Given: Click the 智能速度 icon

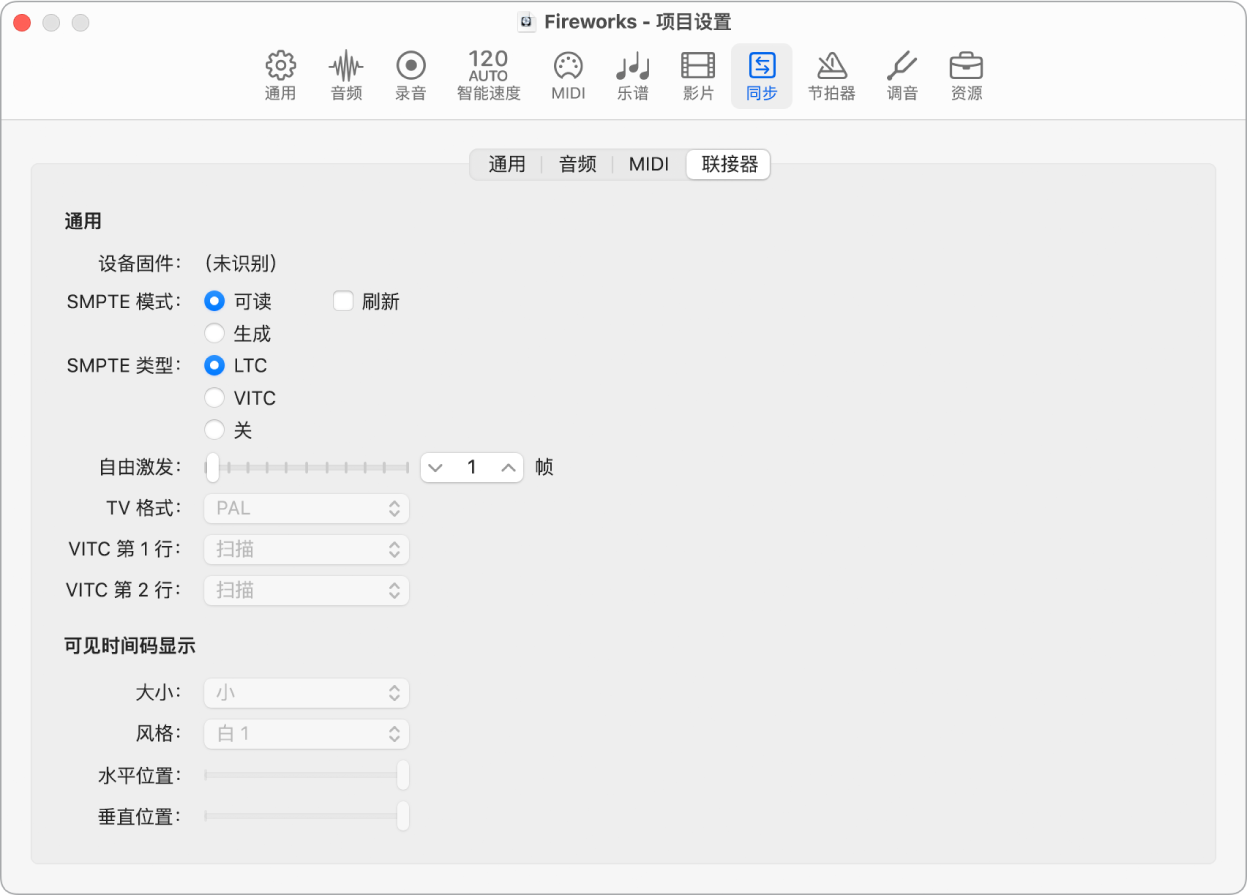Looking at the screenshot, I should [487, 75].
